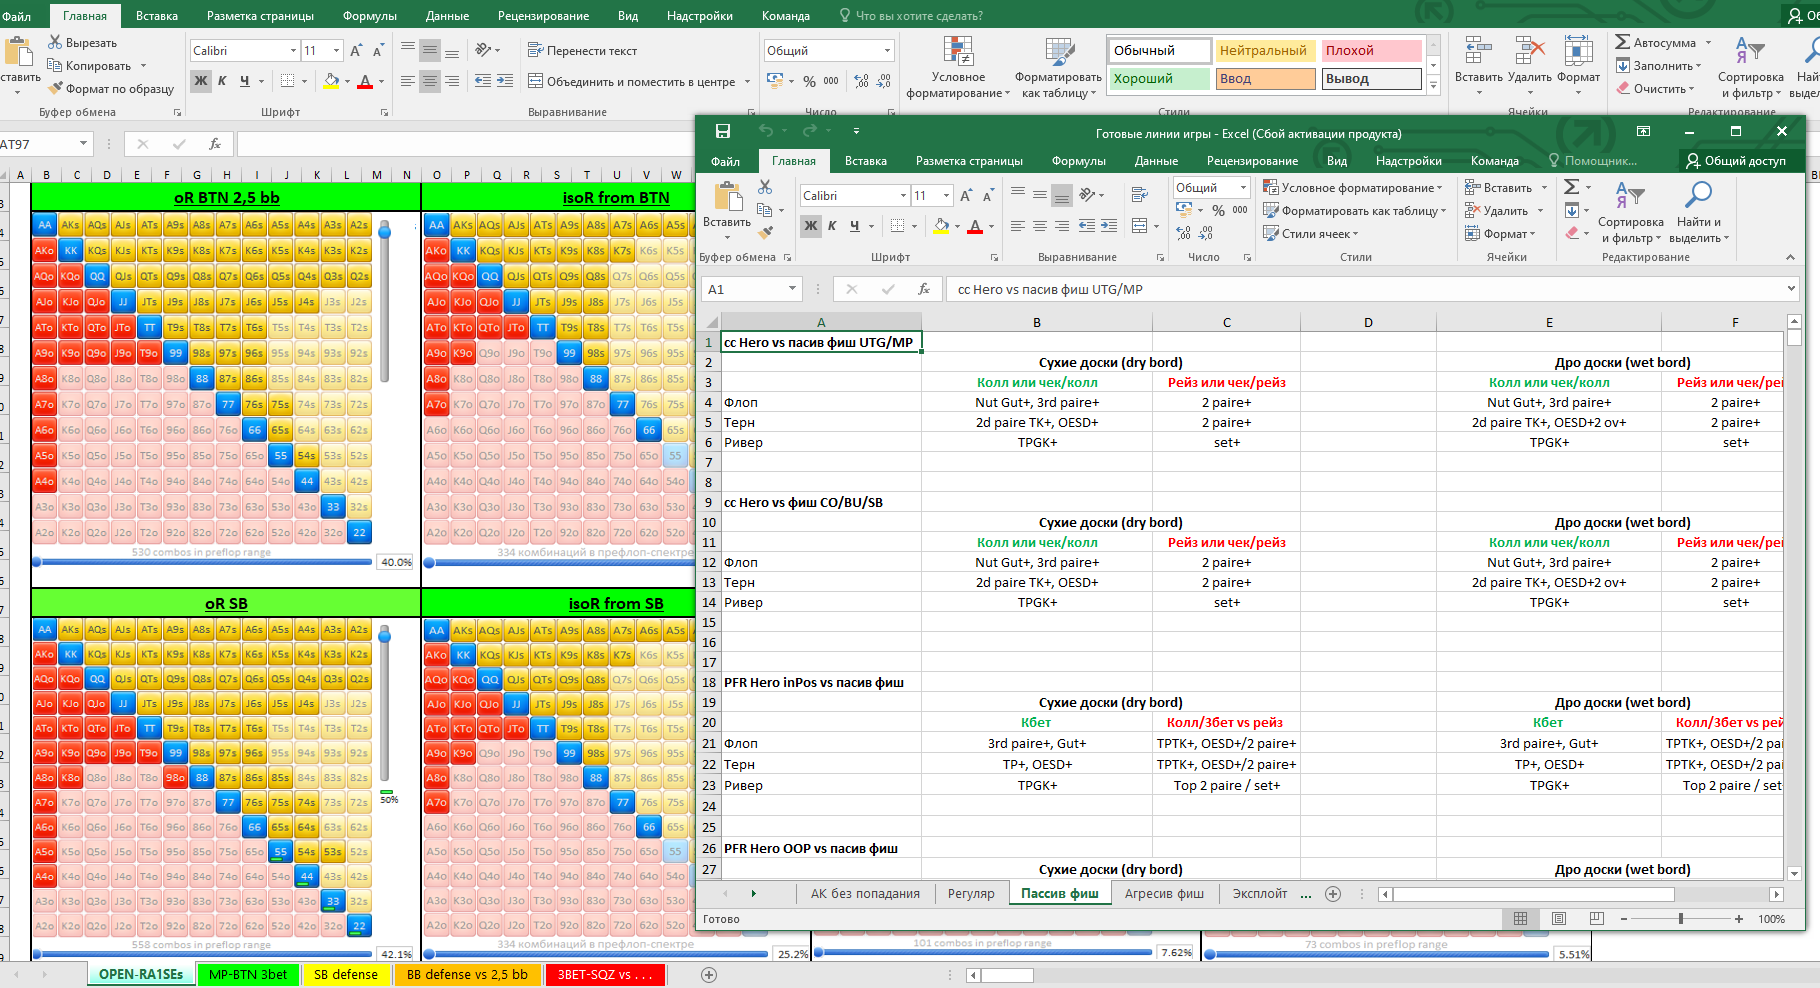The height and width of the screenshot is (988, 1820).
Task: Switch to 'SB defense' sheet in background workbook
Action: tap(346, 974)
